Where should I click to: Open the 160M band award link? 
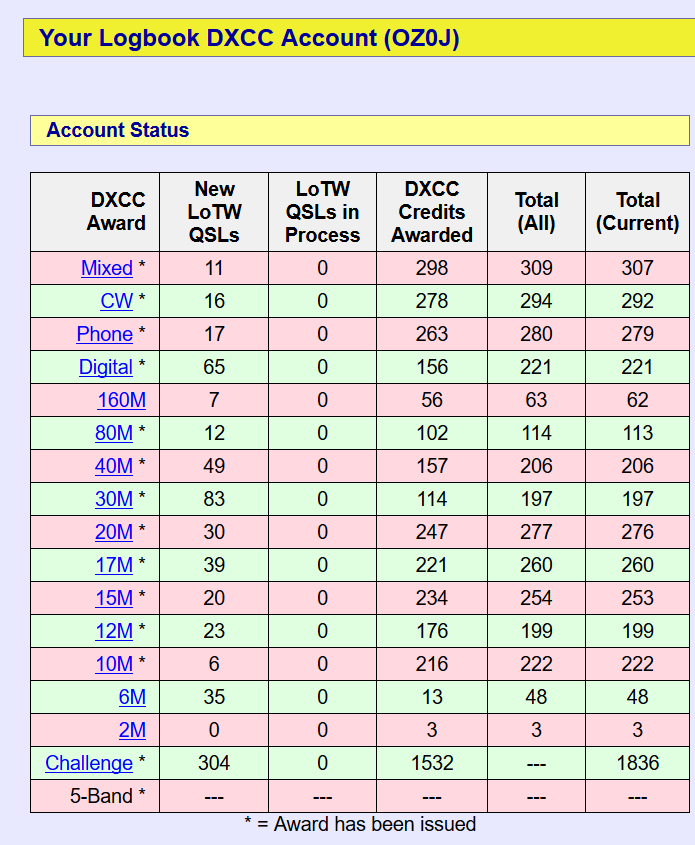tap(122, 400)
